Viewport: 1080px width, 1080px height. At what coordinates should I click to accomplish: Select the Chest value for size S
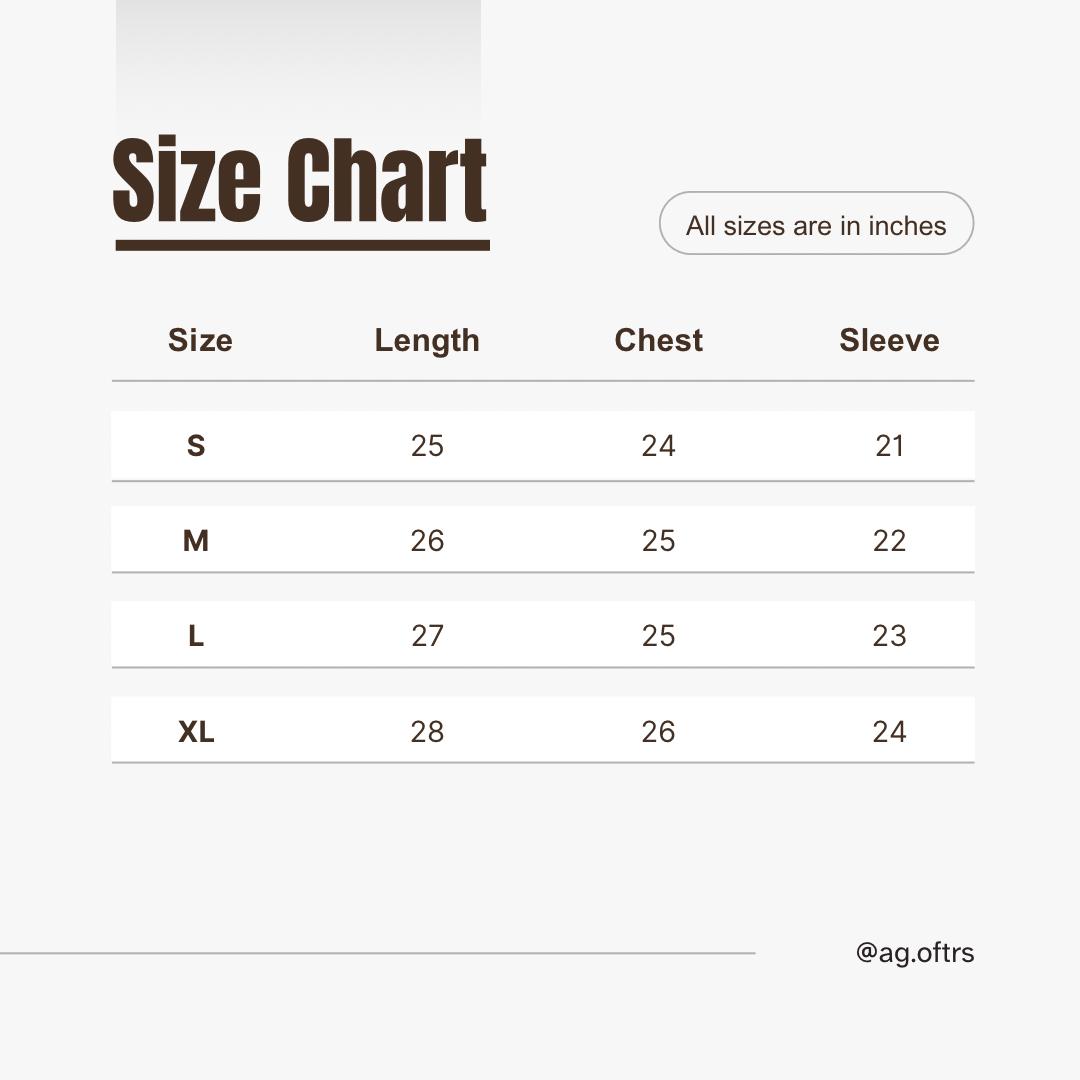pos(658,446)
